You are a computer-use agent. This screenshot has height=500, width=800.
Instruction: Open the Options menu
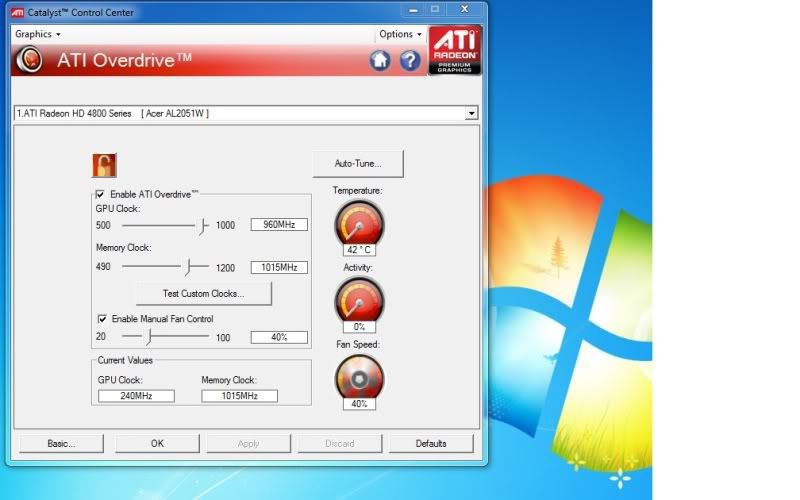pos(400,34)
